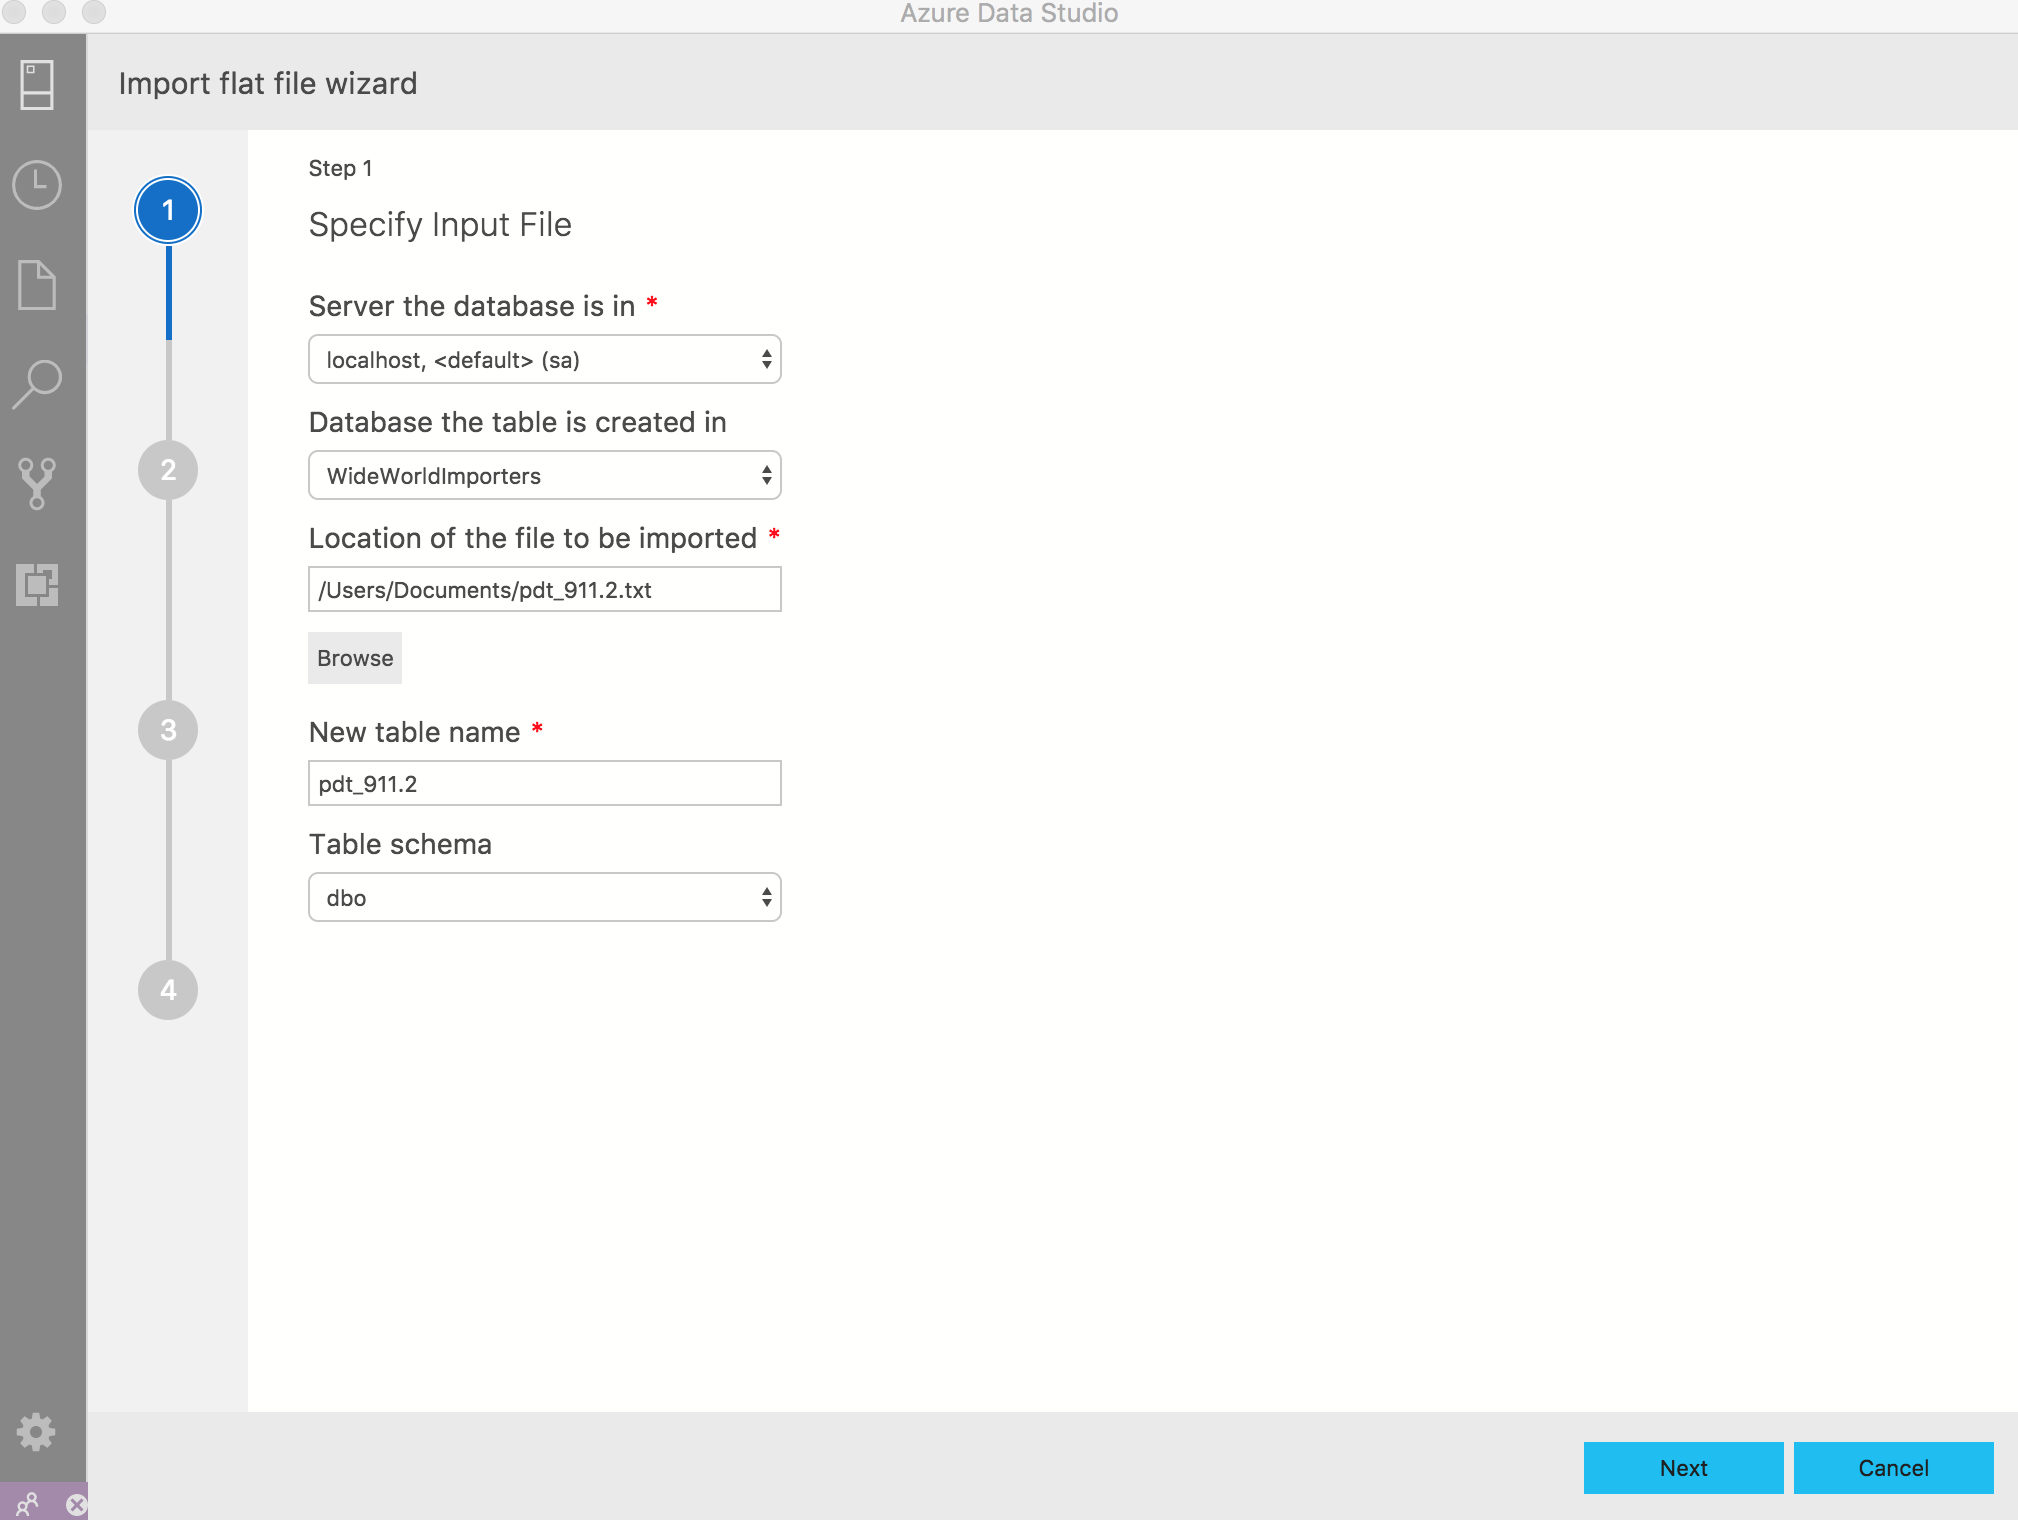Click Next to proceed to step 2
Viewport: 2018px width, 1520px height.
1681,1466
